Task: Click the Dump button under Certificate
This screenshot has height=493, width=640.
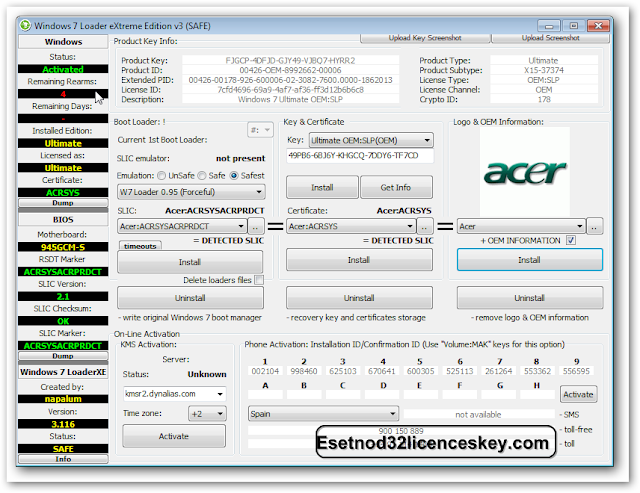Action: coord(63,203)
